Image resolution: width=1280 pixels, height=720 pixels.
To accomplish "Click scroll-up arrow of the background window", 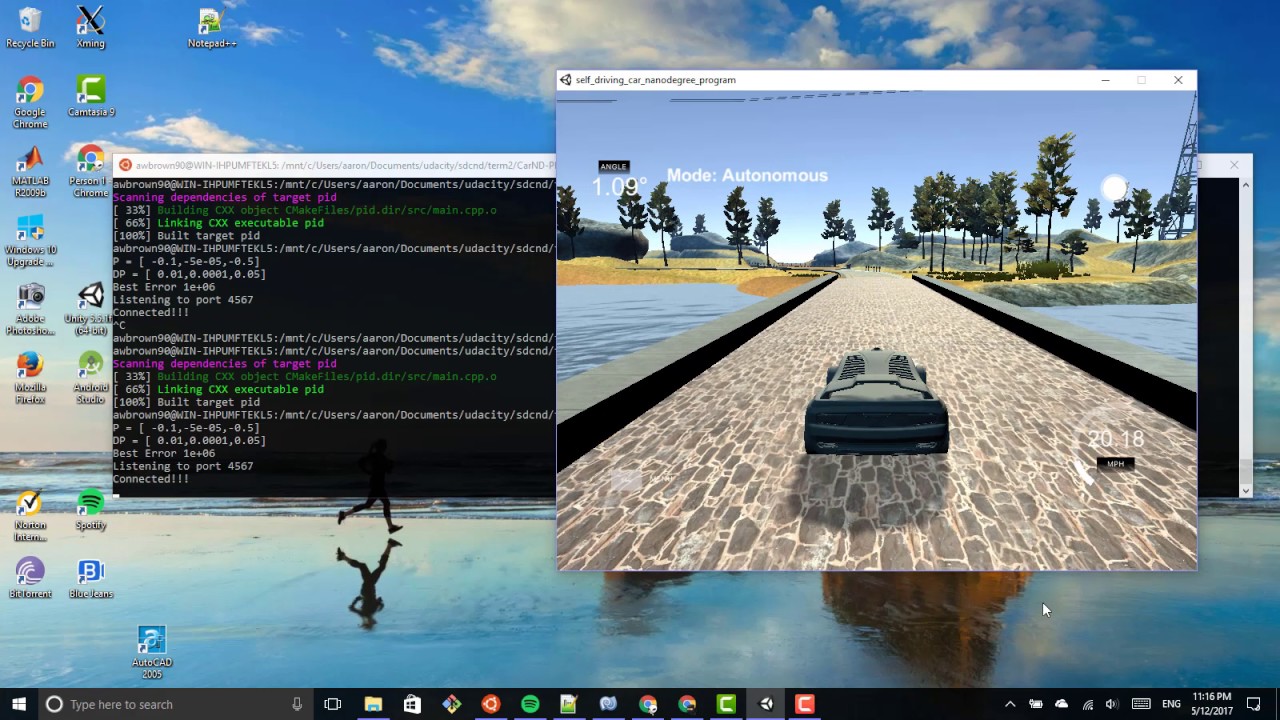I will [1245, 185].
